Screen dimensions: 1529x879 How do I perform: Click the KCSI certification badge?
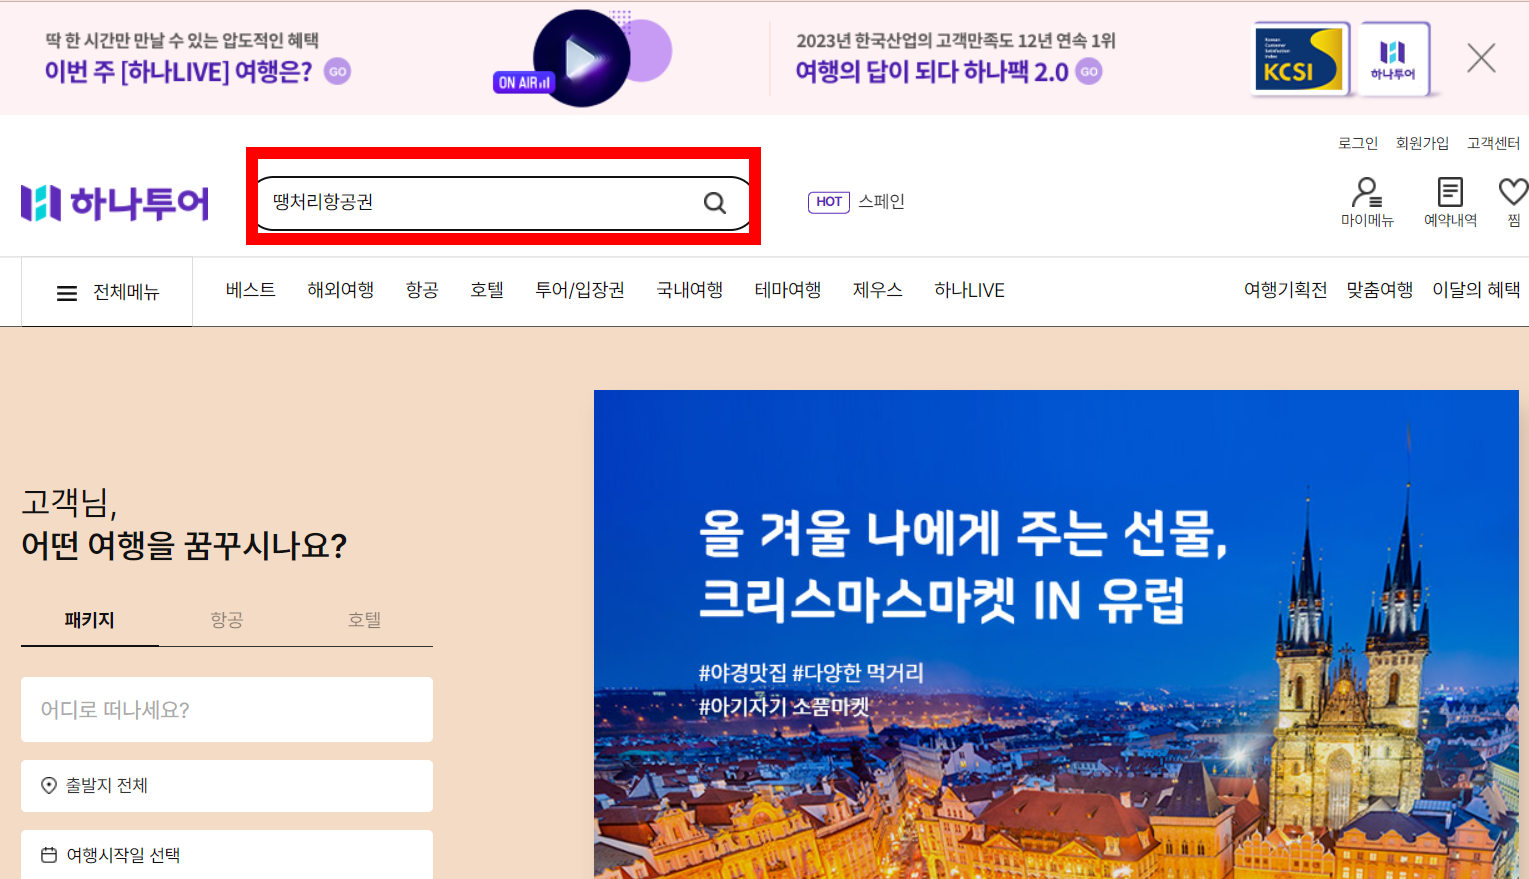click(1298, 58)
